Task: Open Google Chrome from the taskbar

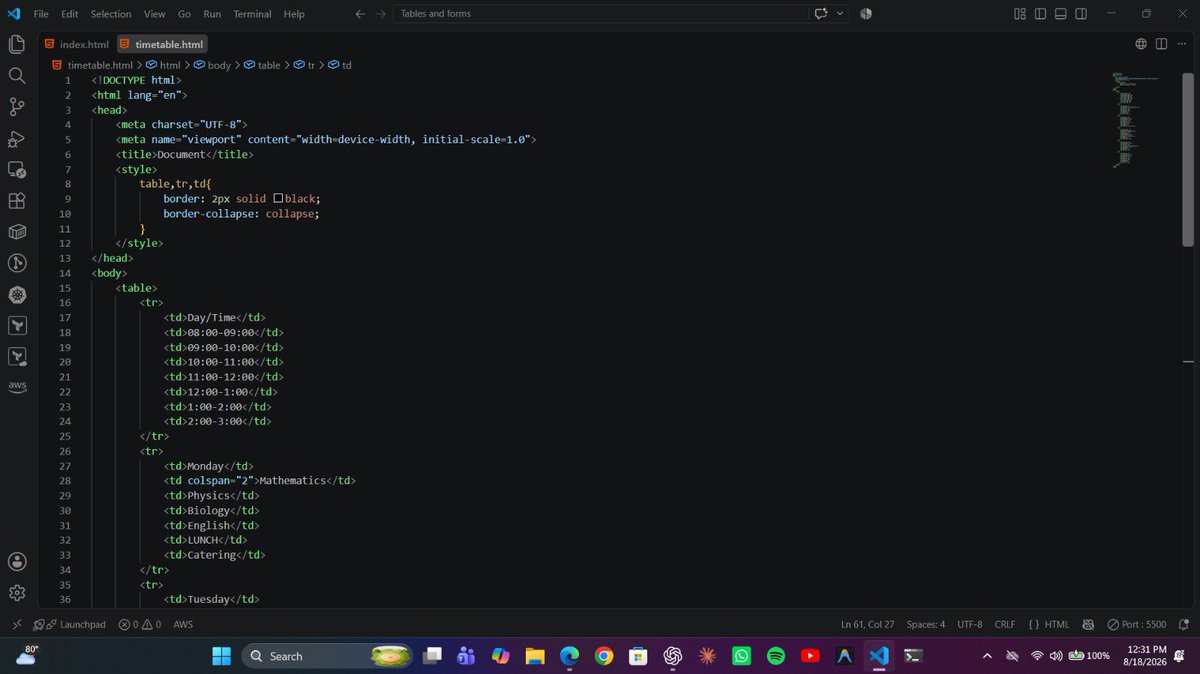Action: 603,656
